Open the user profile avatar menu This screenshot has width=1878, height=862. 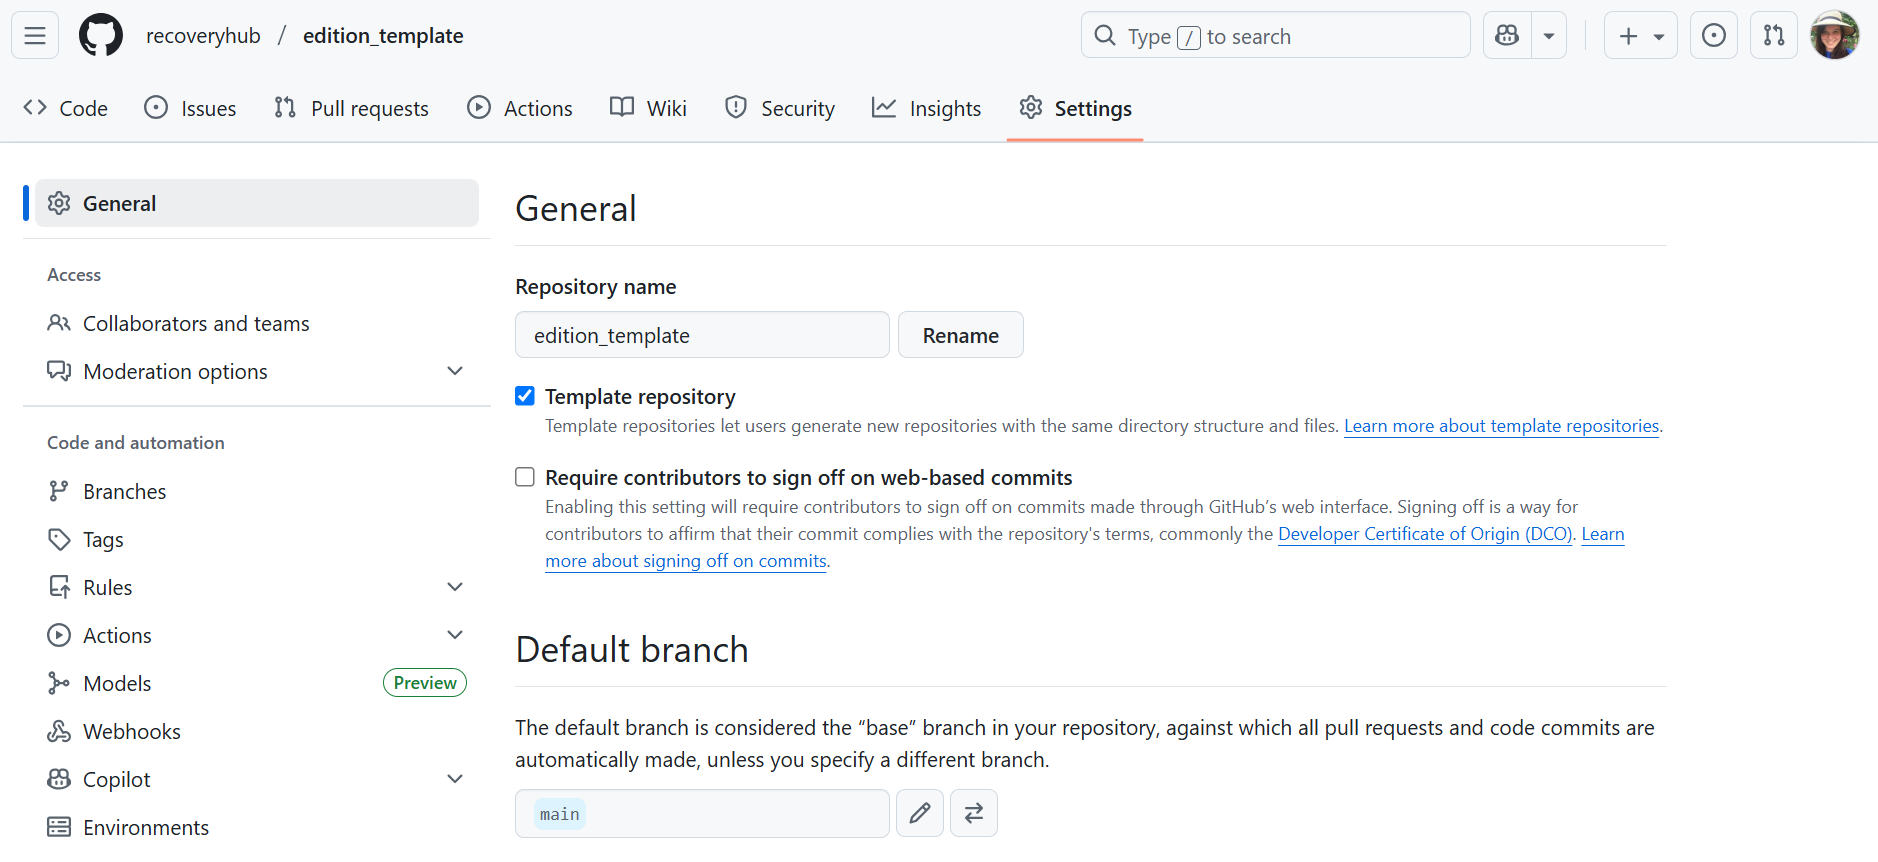(x=1834, y=36)
